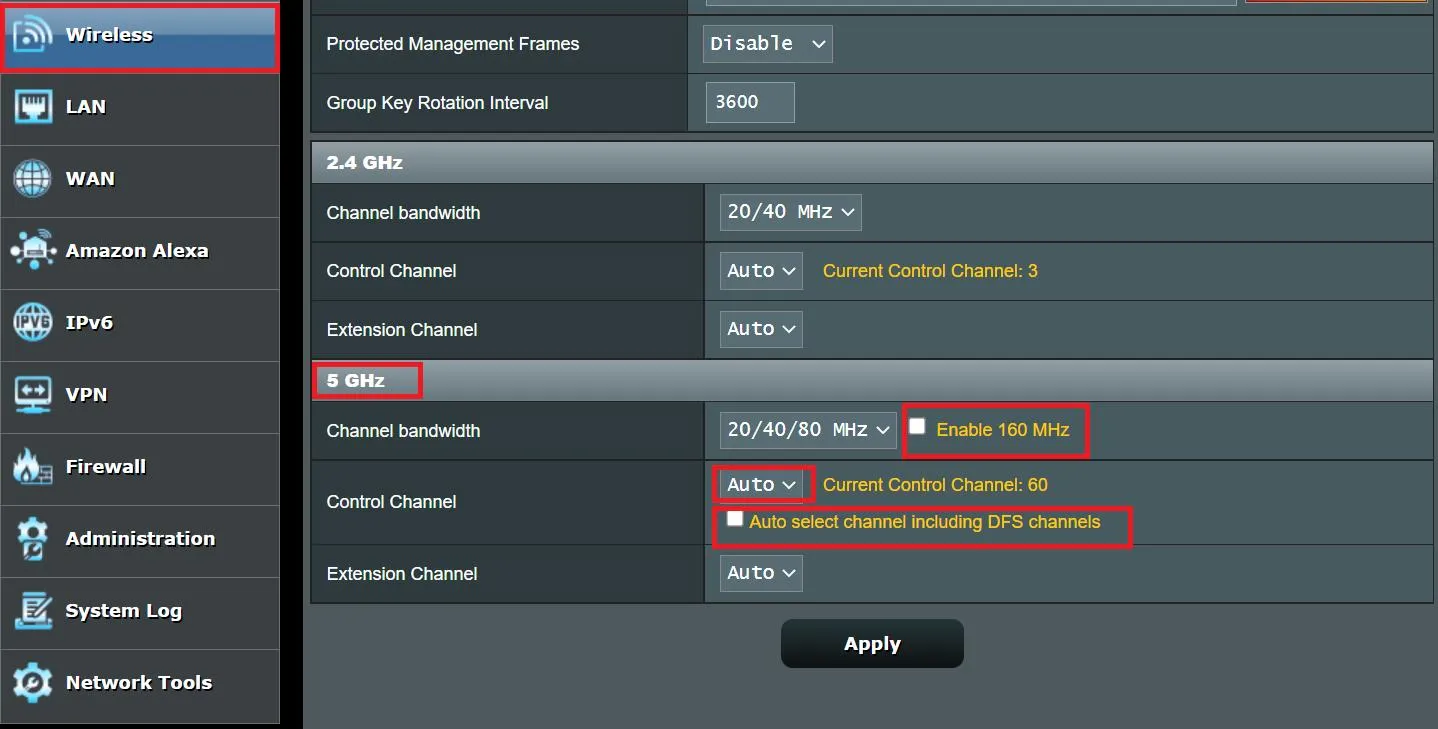Open the System Log notepad icon
The width and height of the screenshot is (1438, 729).
pos(32,611)
